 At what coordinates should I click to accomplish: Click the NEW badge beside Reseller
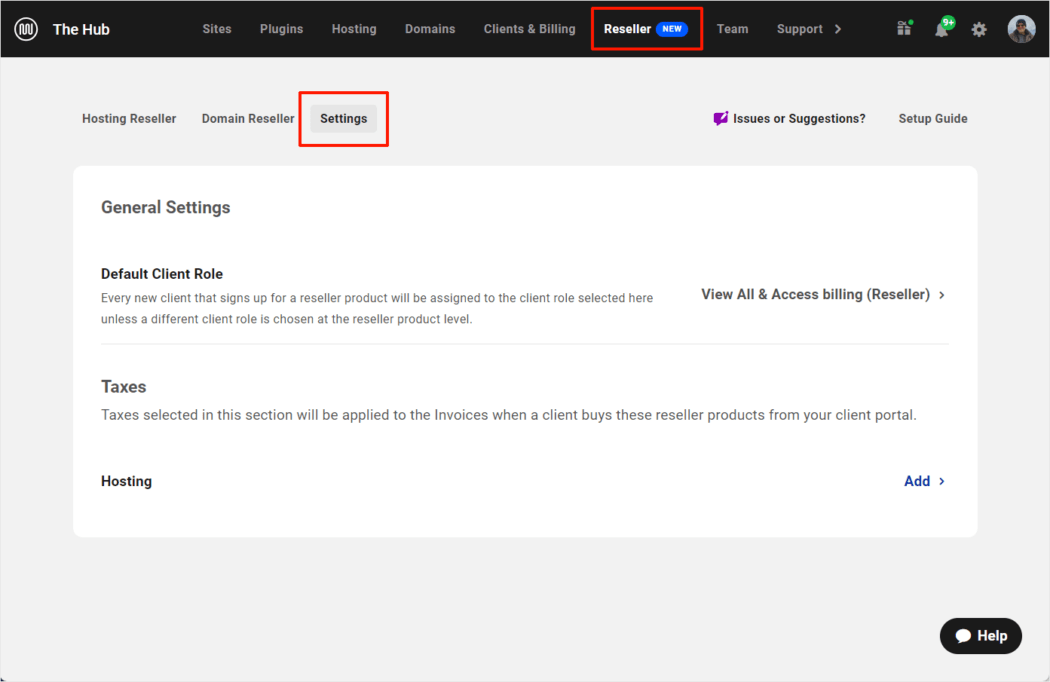click(x=672, y=29)
